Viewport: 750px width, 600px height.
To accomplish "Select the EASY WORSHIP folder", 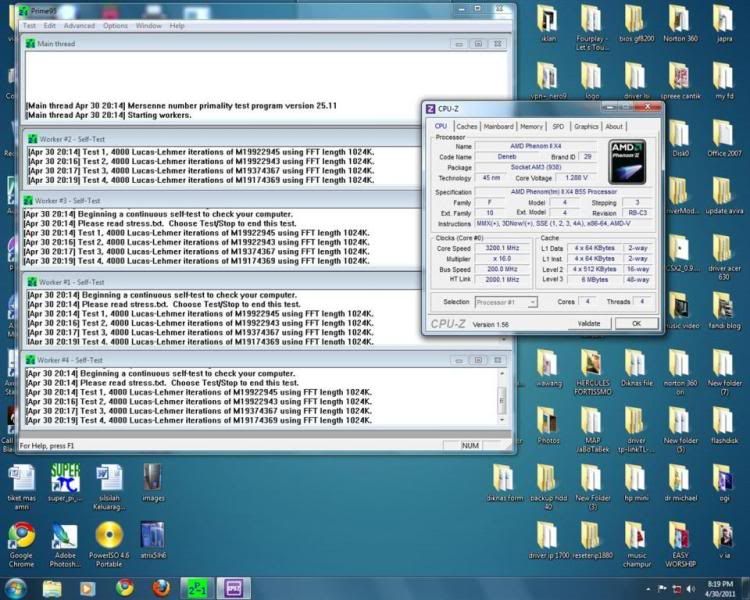I will click(680, 544).
